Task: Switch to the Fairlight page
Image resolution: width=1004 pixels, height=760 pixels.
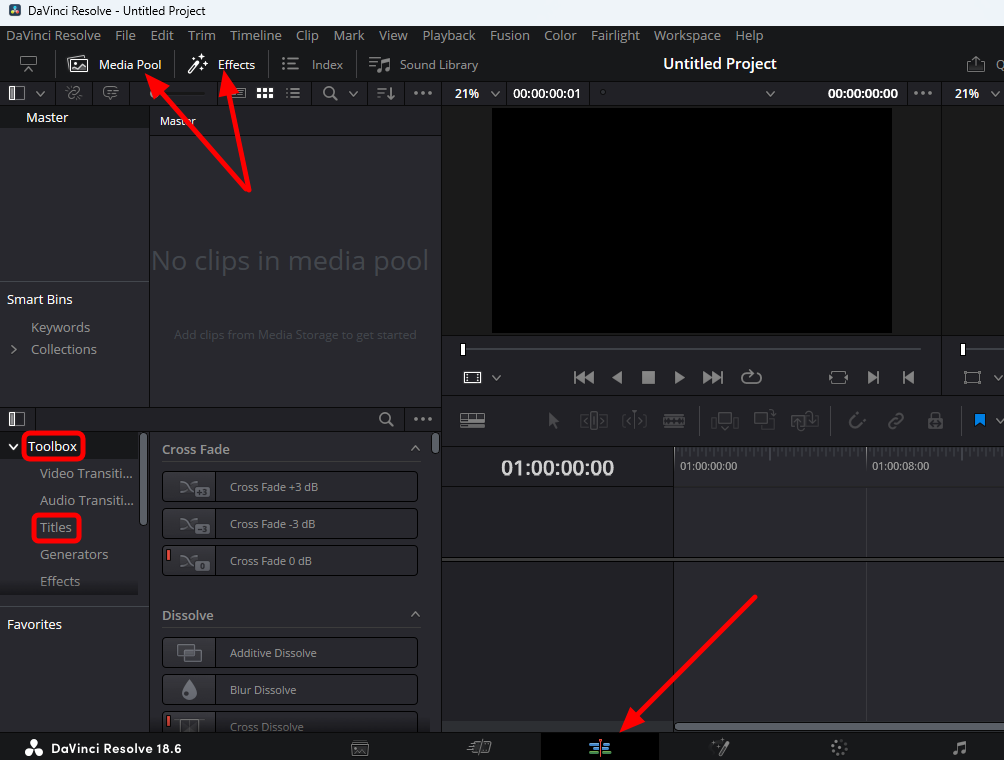Action: coord(959,747)
